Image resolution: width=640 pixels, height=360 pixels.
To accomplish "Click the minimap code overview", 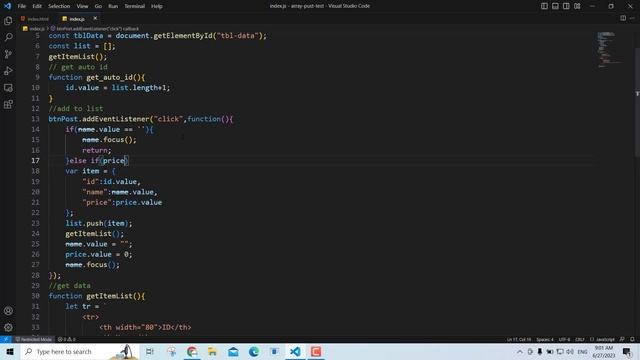I will coord(610,49).
